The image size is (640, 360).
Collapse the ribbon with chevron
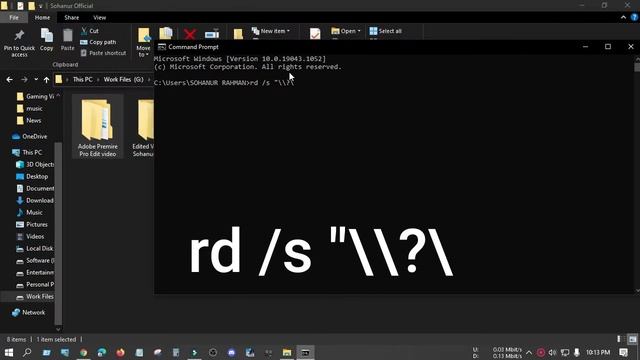[x=623, y=17]
